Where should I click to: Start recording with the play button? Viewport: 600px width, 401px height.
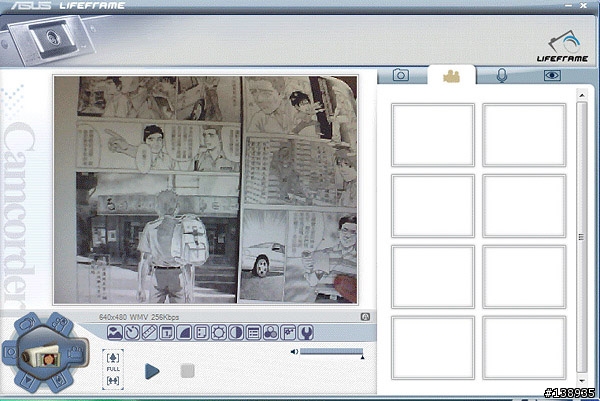pos(152,371)
